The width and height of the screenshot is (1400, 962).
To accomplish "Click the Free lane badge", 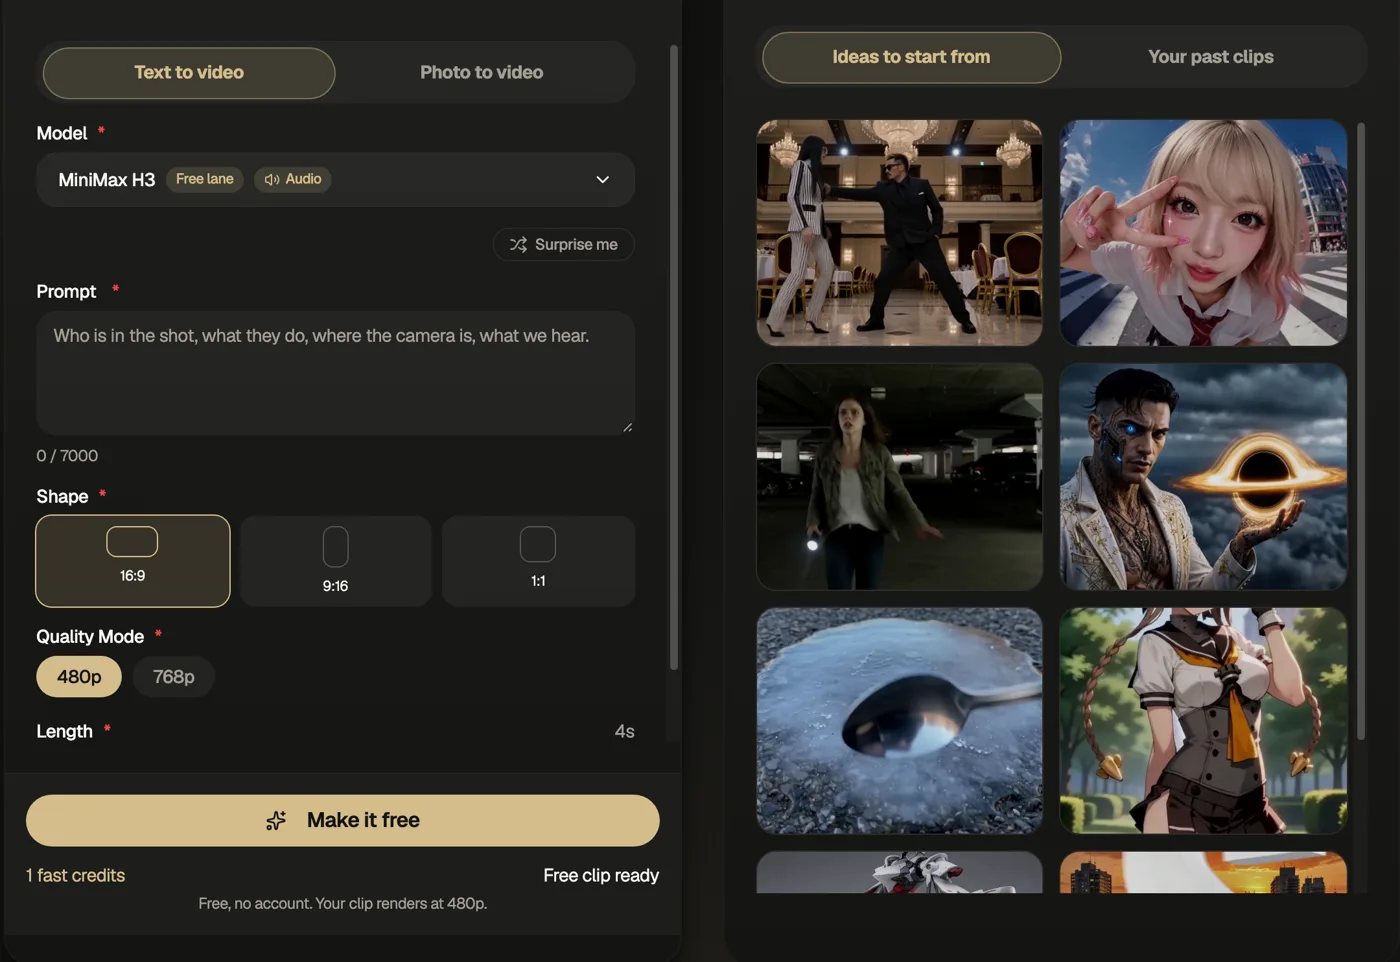I will 205,179.
